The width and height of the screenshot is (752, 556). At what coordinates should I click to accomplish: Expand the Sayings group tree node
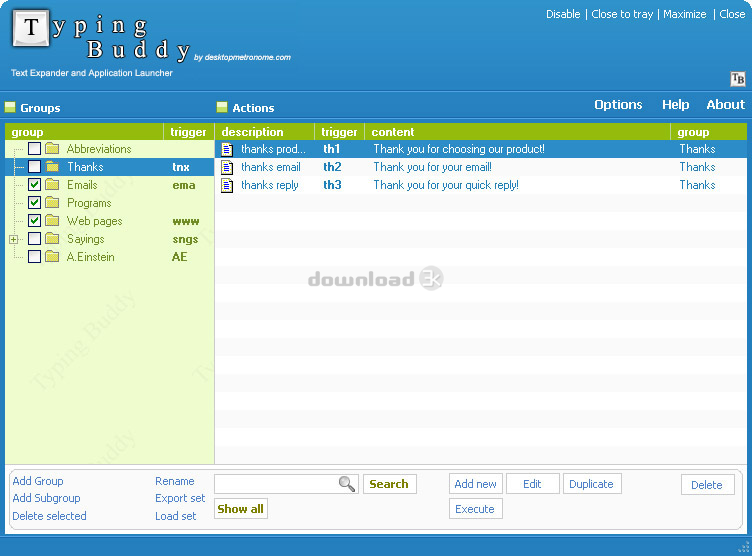[x=13, y=239]
